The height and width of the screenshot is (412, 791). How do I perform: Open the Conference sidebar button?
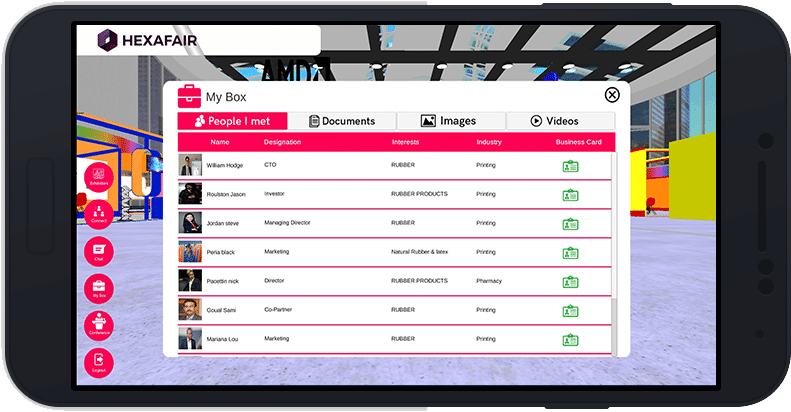[x=99, y=326]
